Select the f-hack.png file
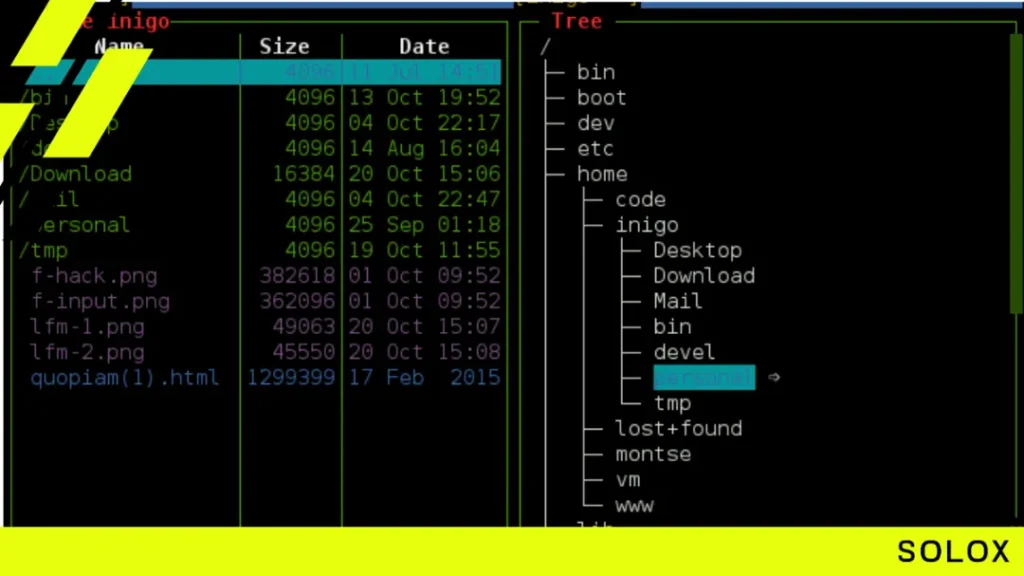The image size is (1024, 576). click(94, 276)
